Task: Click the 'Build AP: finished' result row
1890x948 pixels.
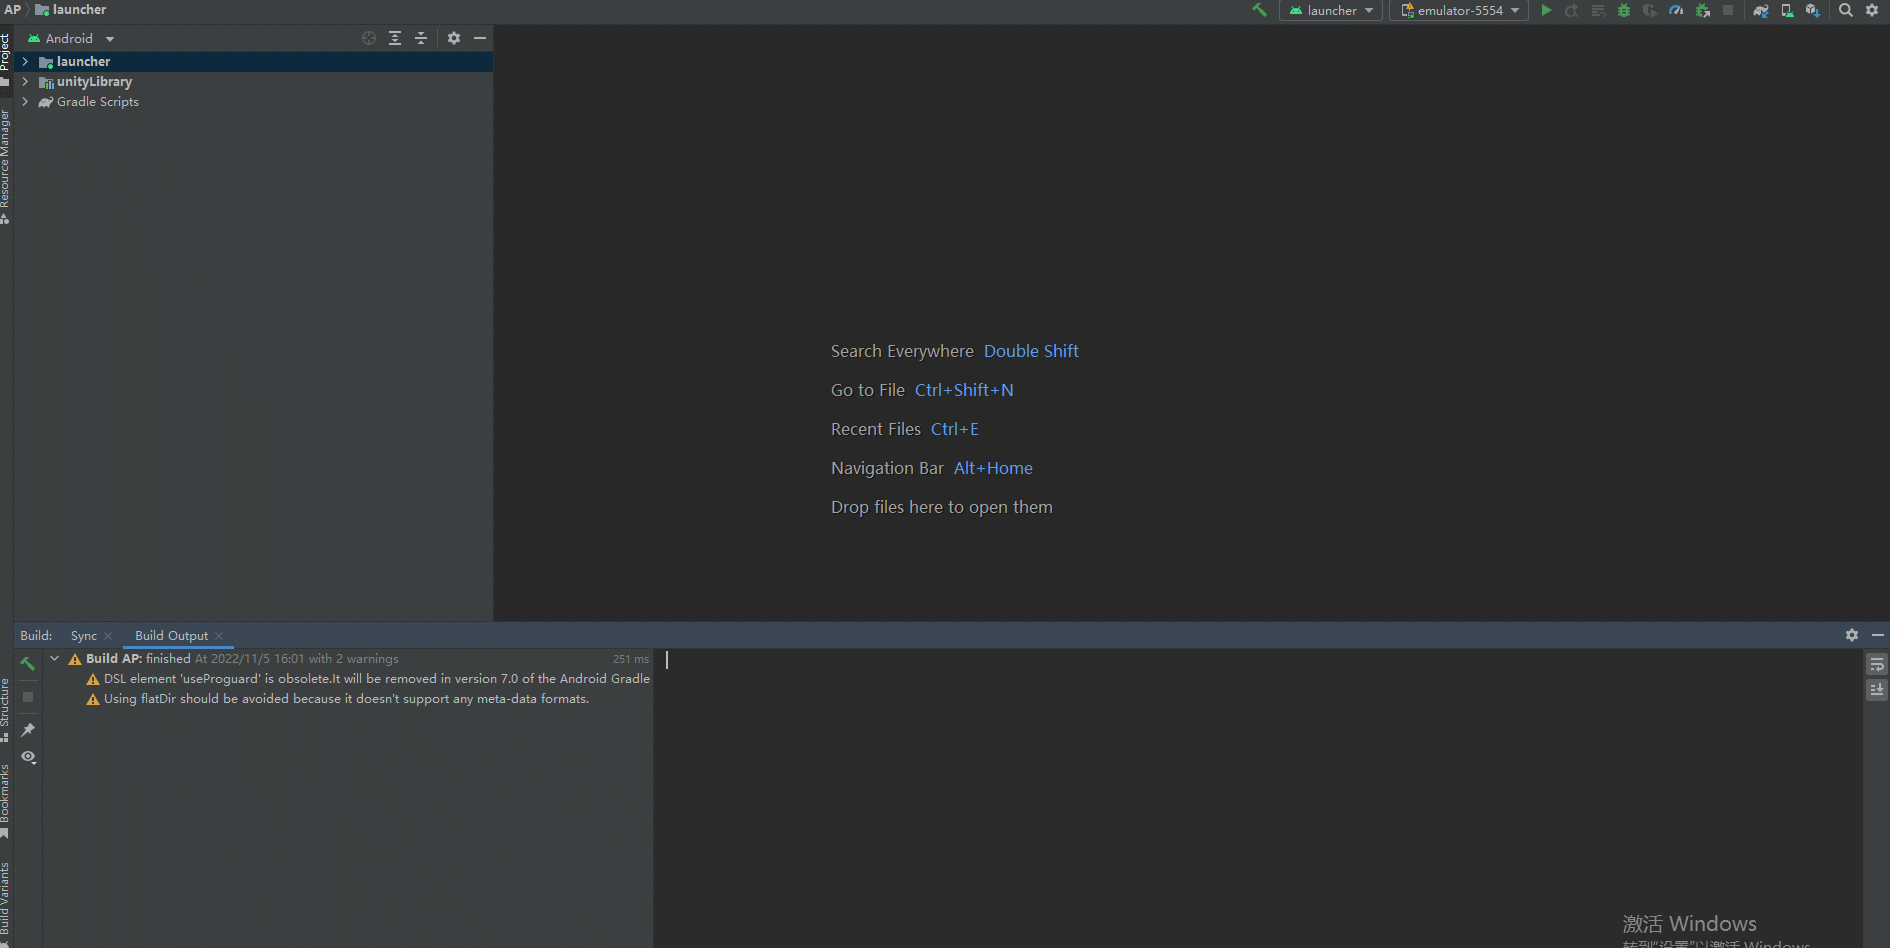Action: tap(347, 659)
